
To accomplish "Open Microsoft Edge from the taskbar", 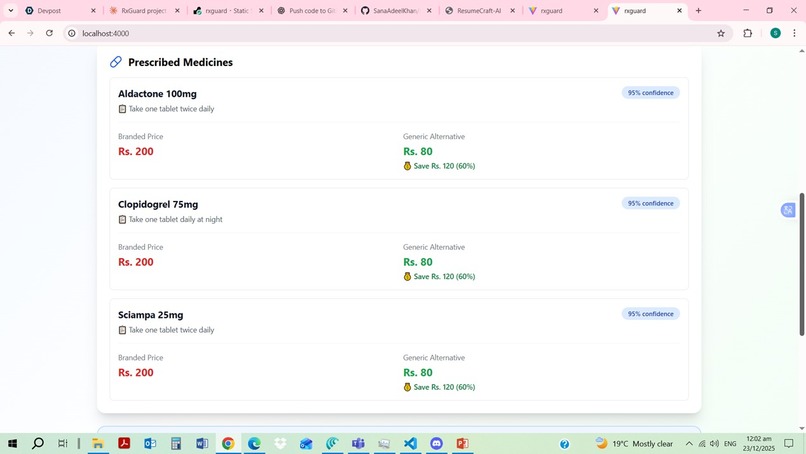I will click(x=254, y=443).
